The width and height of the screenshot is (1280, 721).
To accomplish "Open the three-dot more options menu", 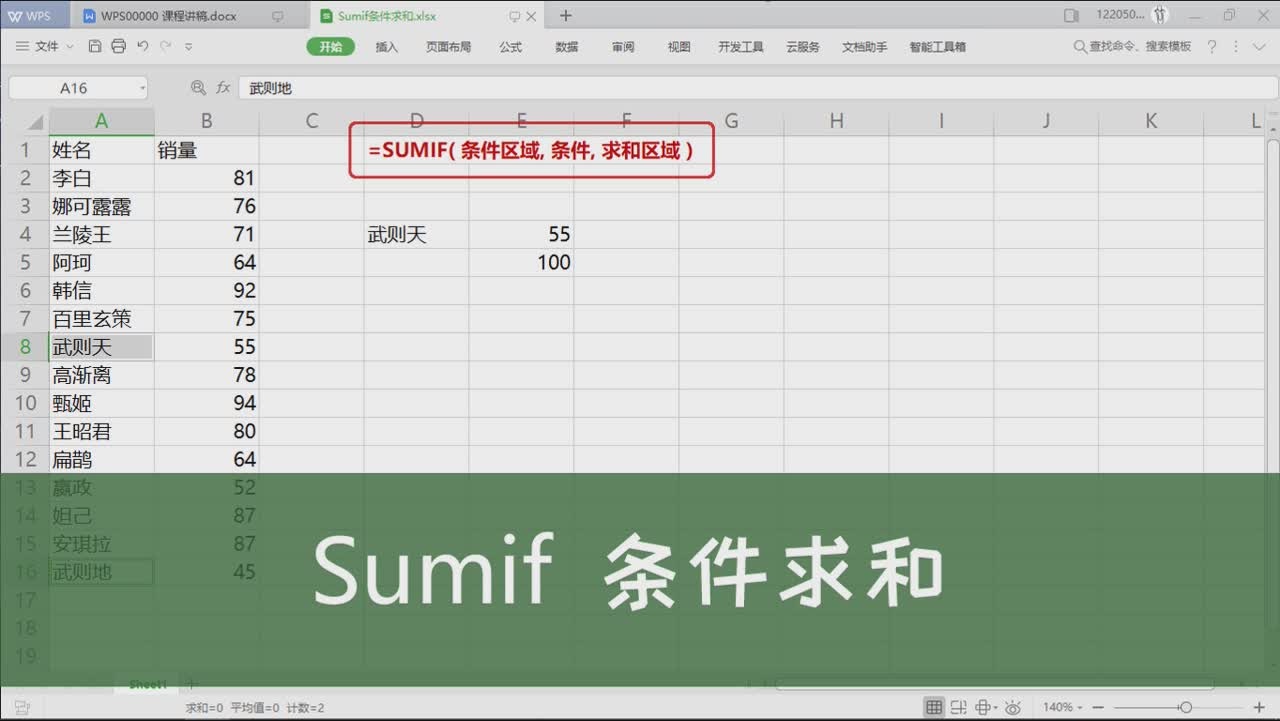I will click(1236, 47).
